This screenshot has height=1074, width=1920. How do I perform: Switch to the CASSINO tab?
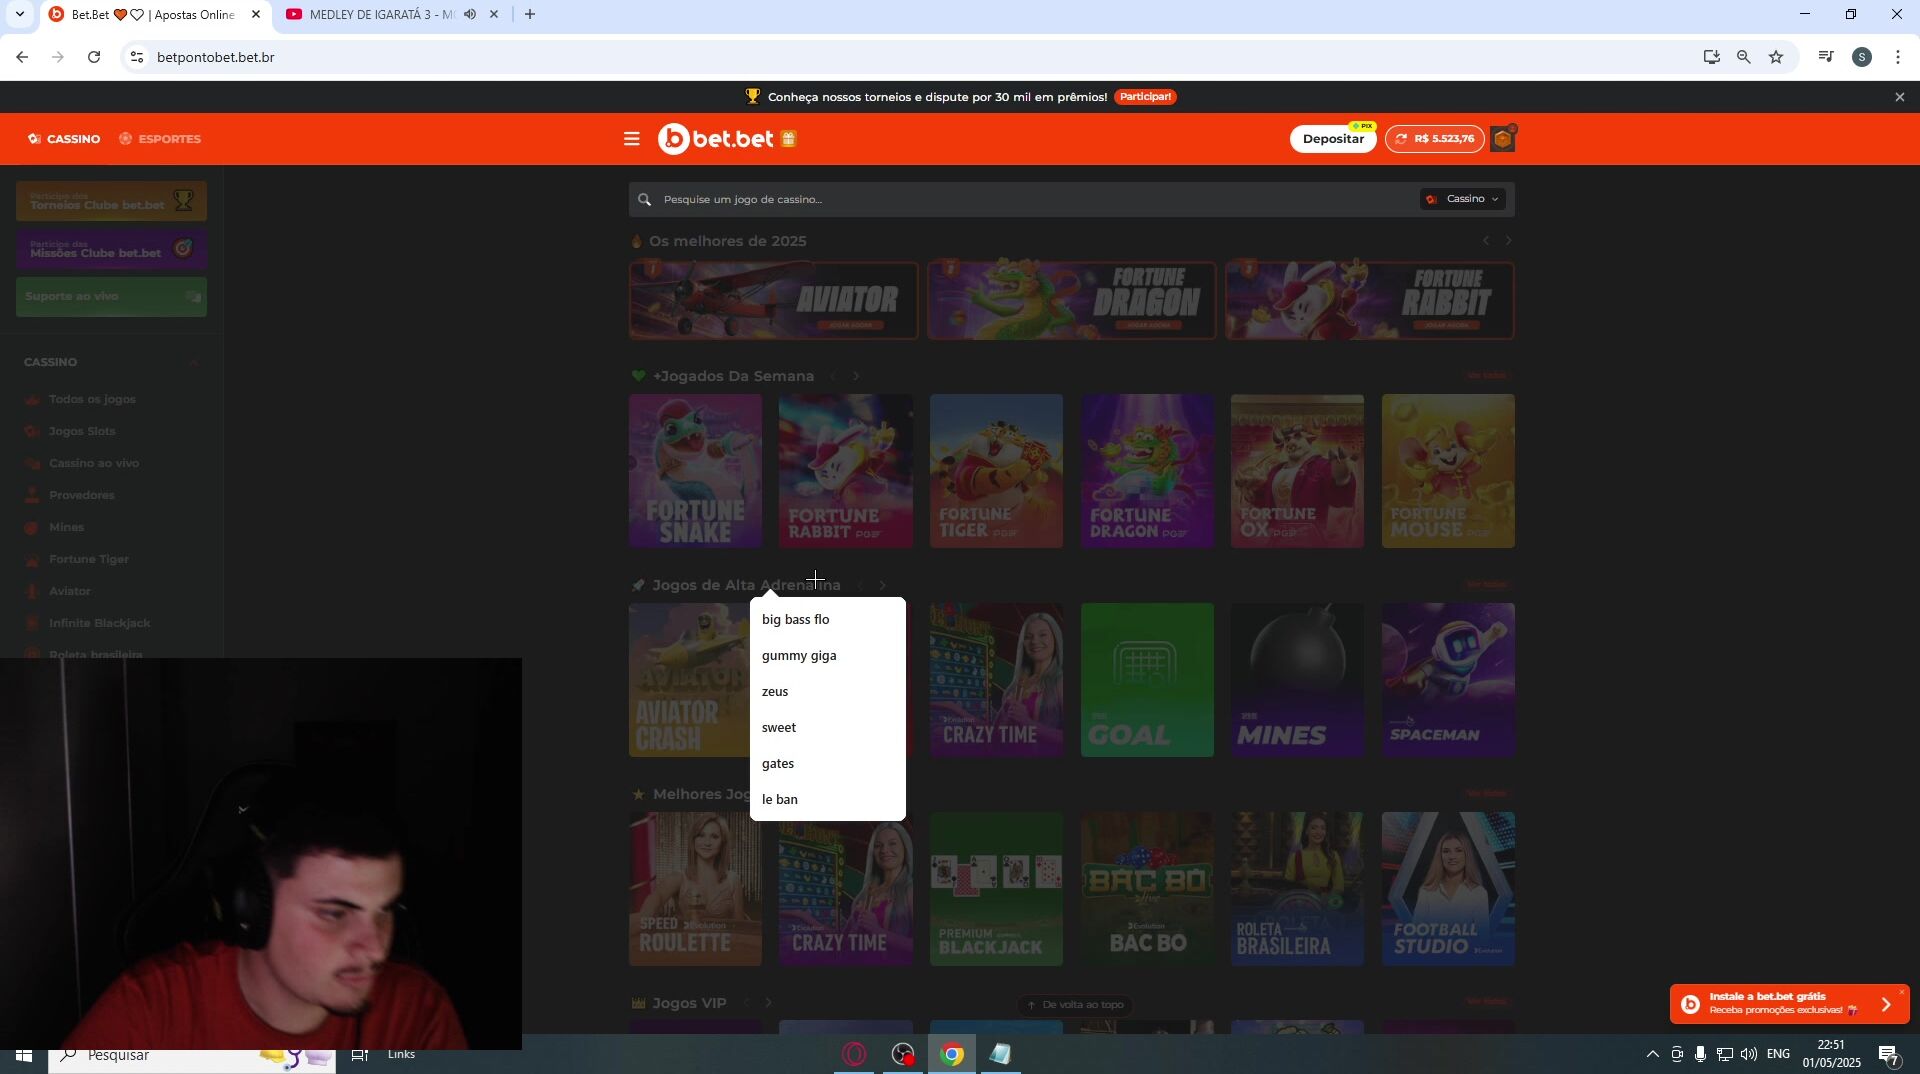coord(64,139)
